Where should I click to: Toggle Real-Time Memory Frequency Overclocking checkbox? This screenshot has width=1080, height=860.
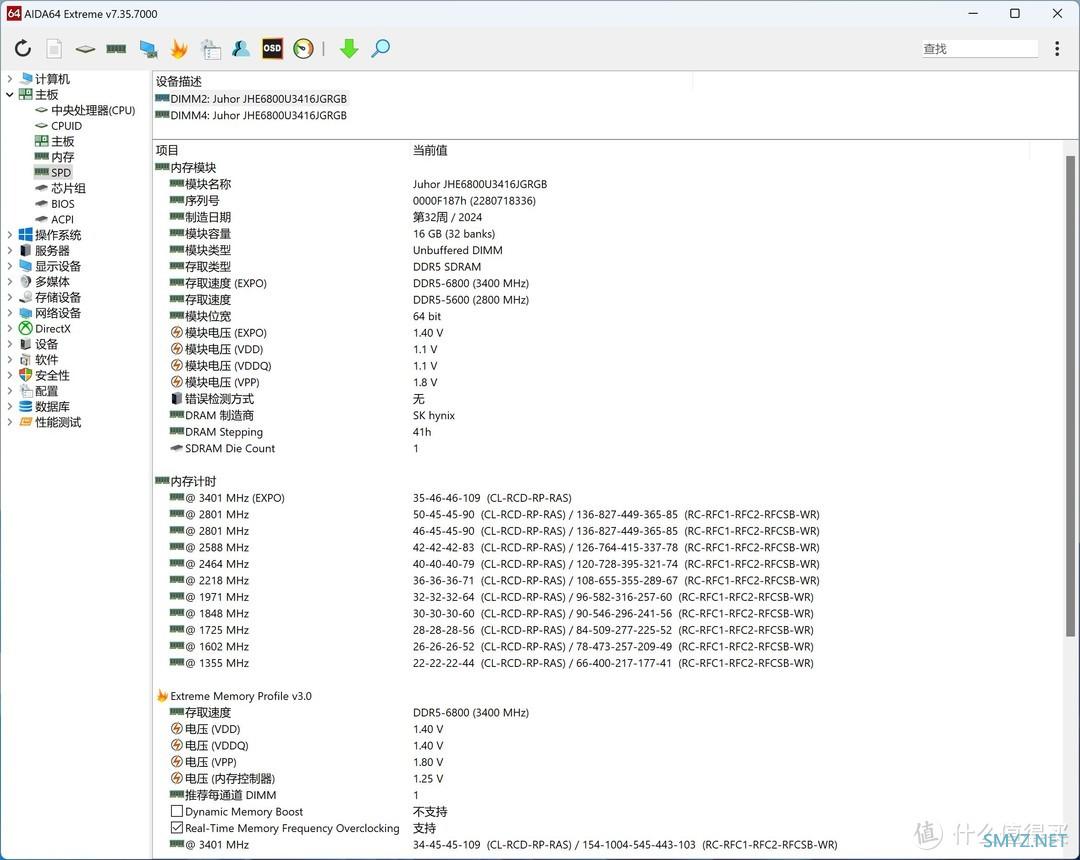177,828
